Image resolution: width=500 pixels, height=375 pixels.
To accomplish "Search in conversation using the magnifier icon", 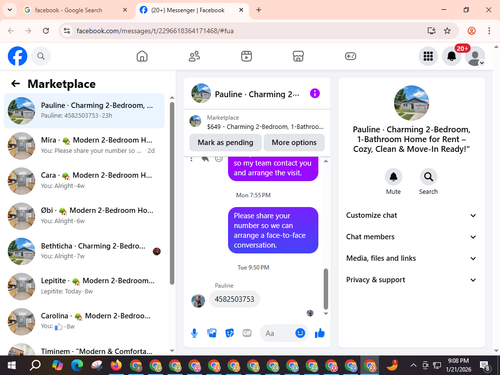I will click(x=428, y=177).
